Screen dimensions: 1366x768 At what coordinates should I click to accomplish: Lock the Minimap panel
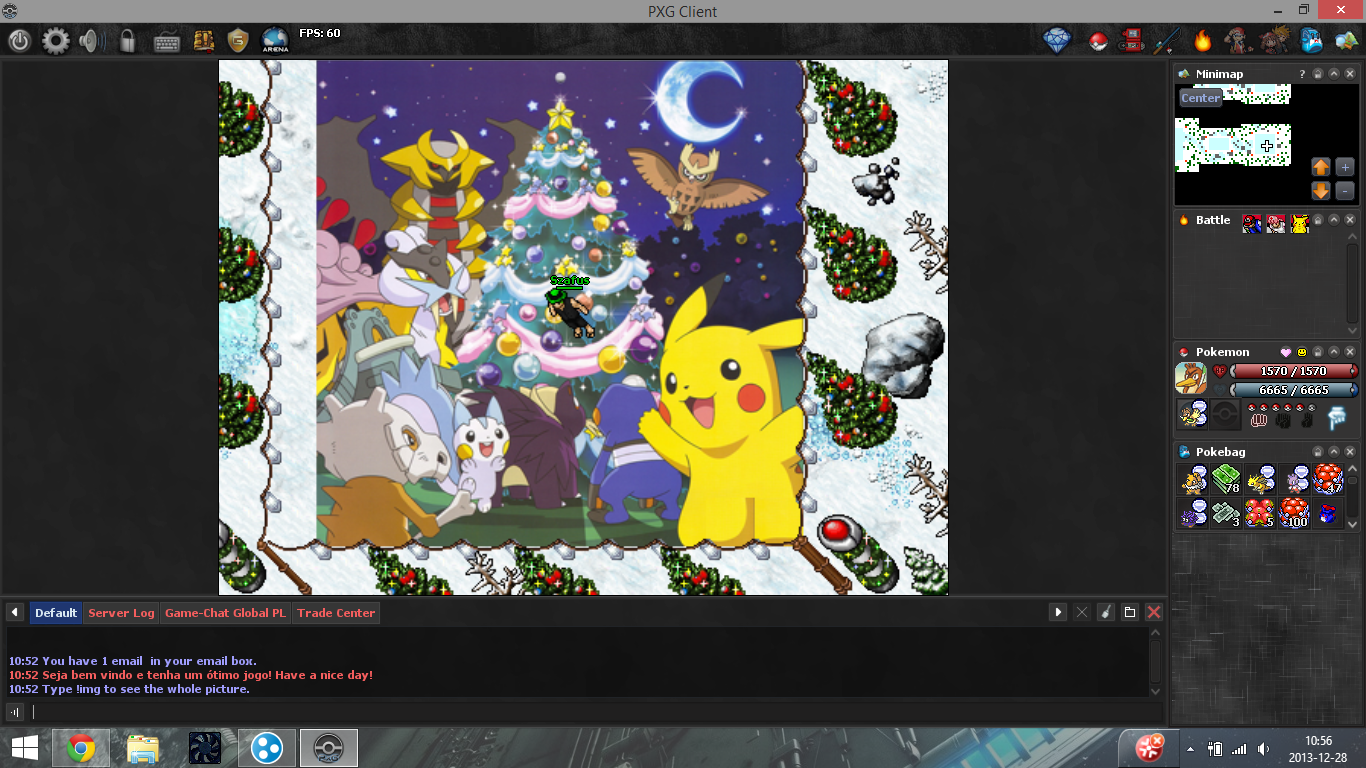[x=1318, y=74]
